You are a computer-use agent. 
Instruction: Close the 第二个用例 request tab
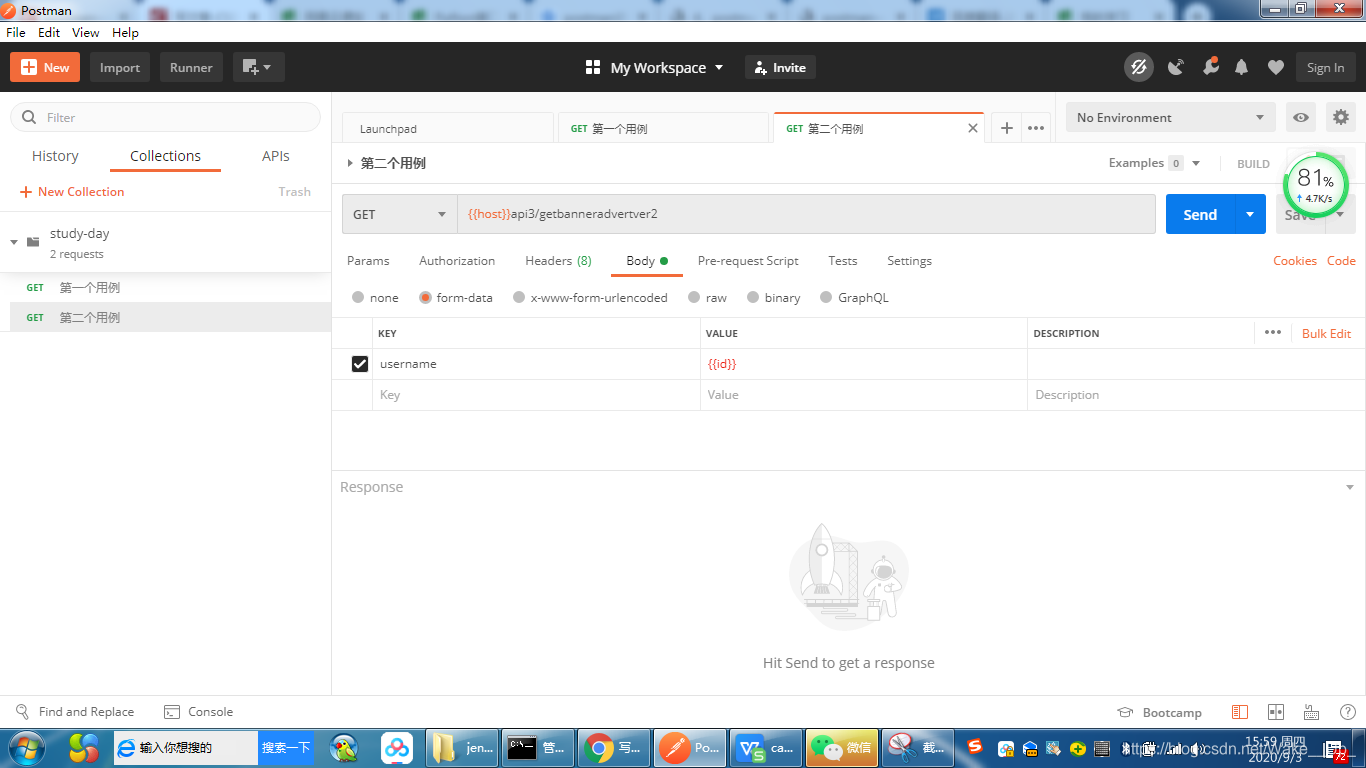[973, 128]
